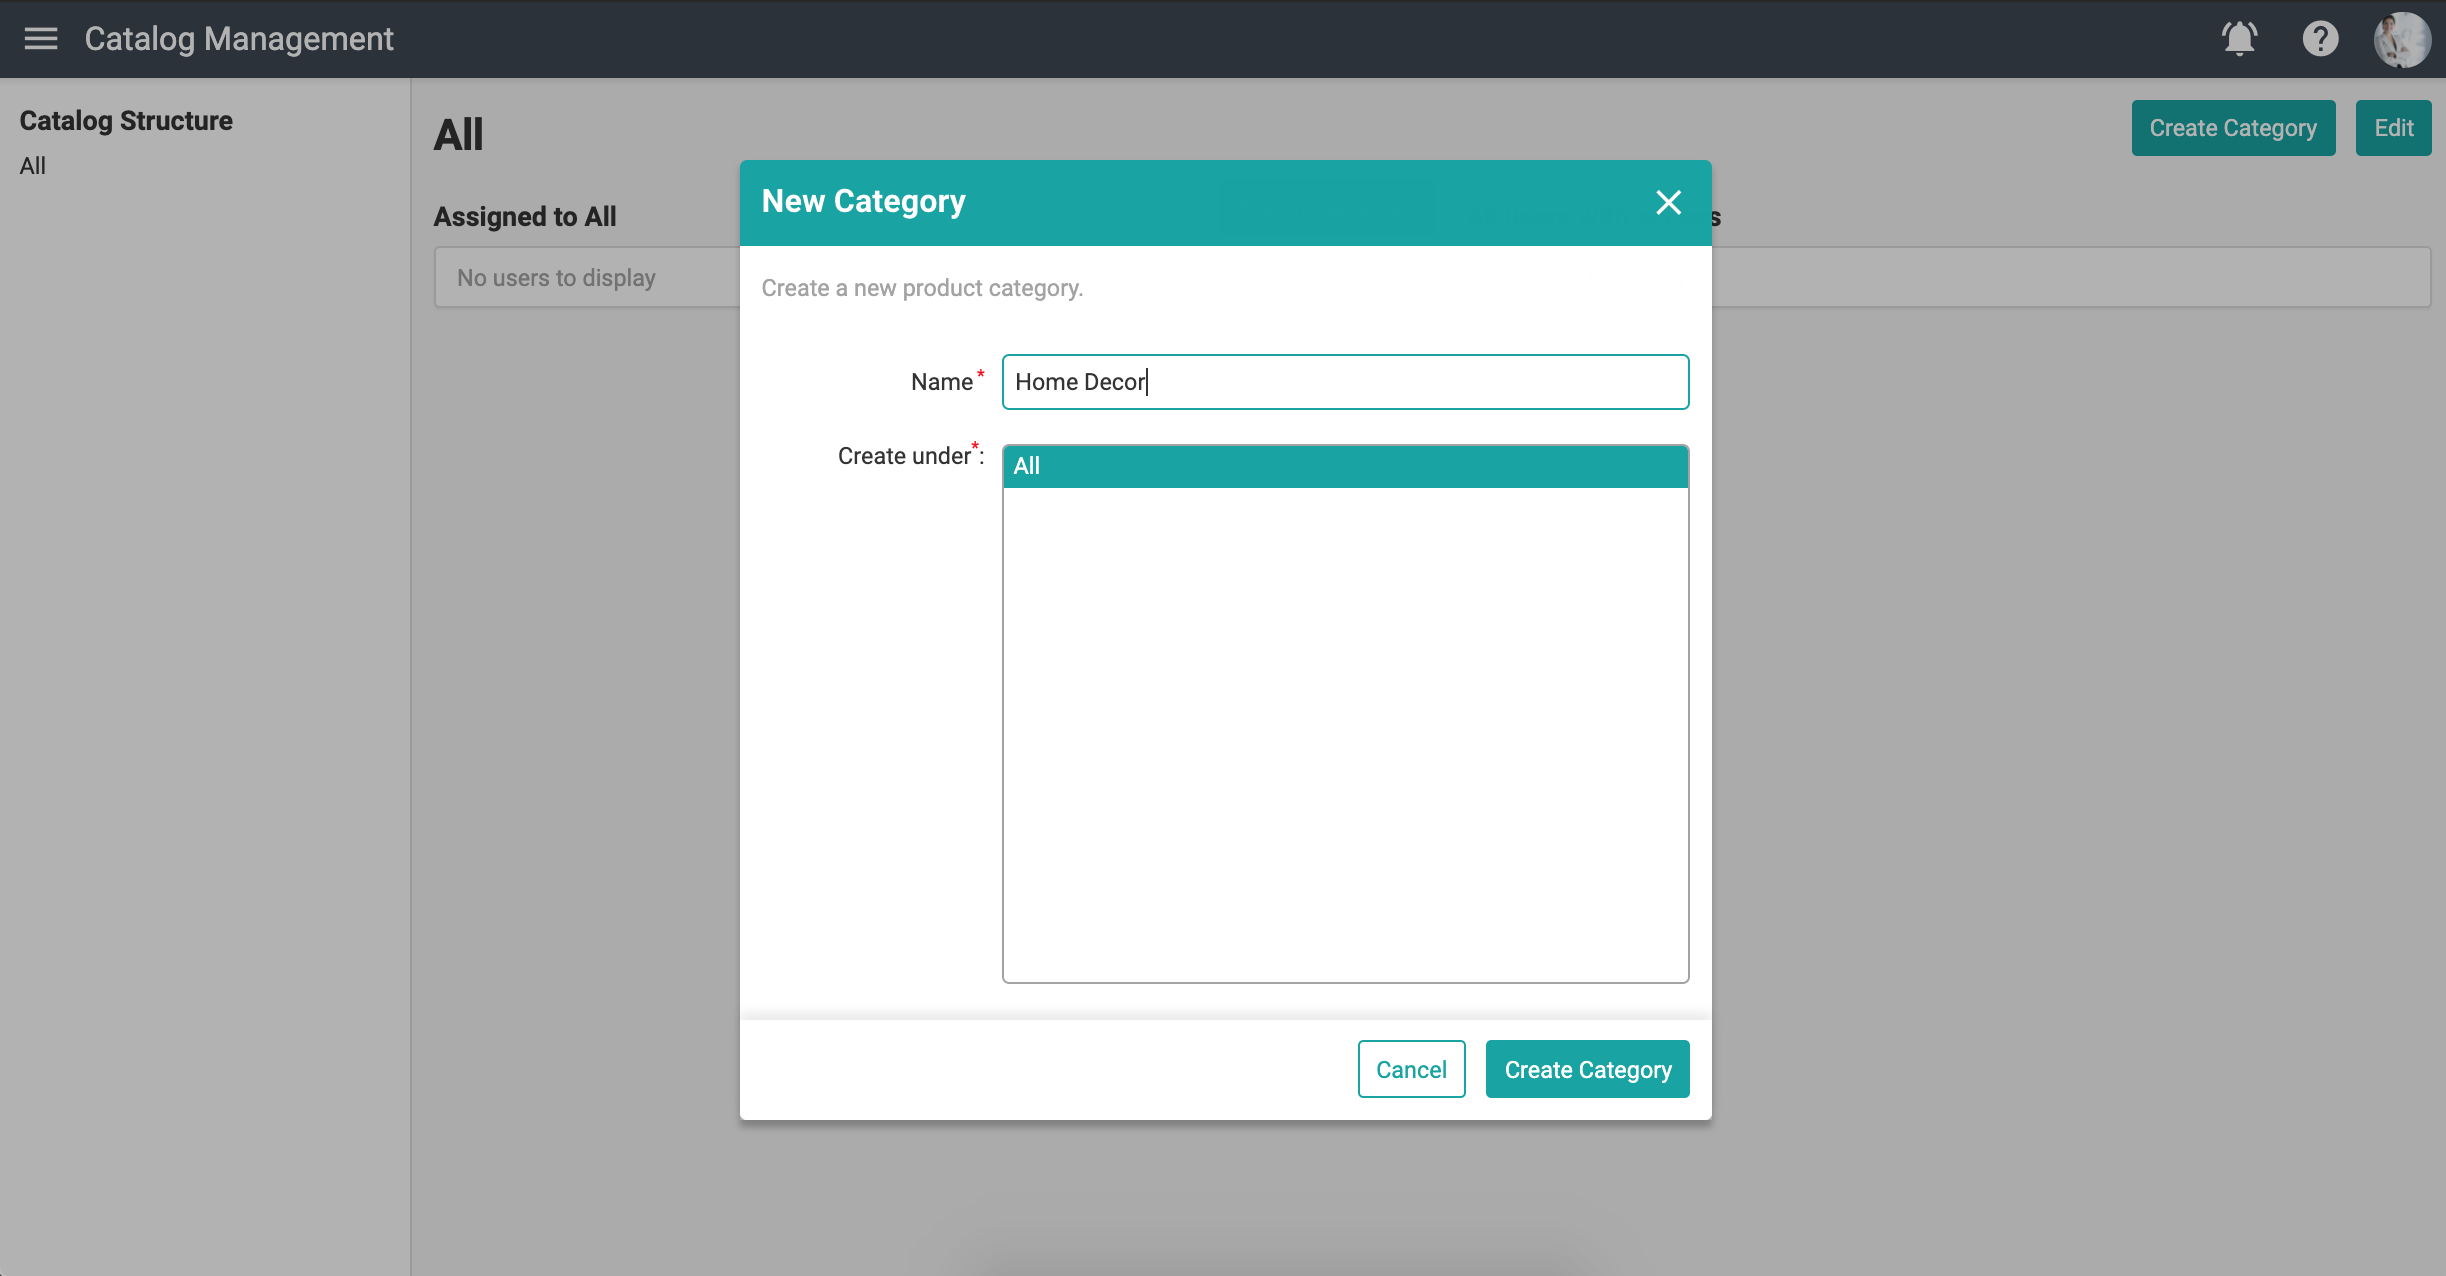Open the notifications bell
2446x1276 pixels.
tap(2239, 39)
